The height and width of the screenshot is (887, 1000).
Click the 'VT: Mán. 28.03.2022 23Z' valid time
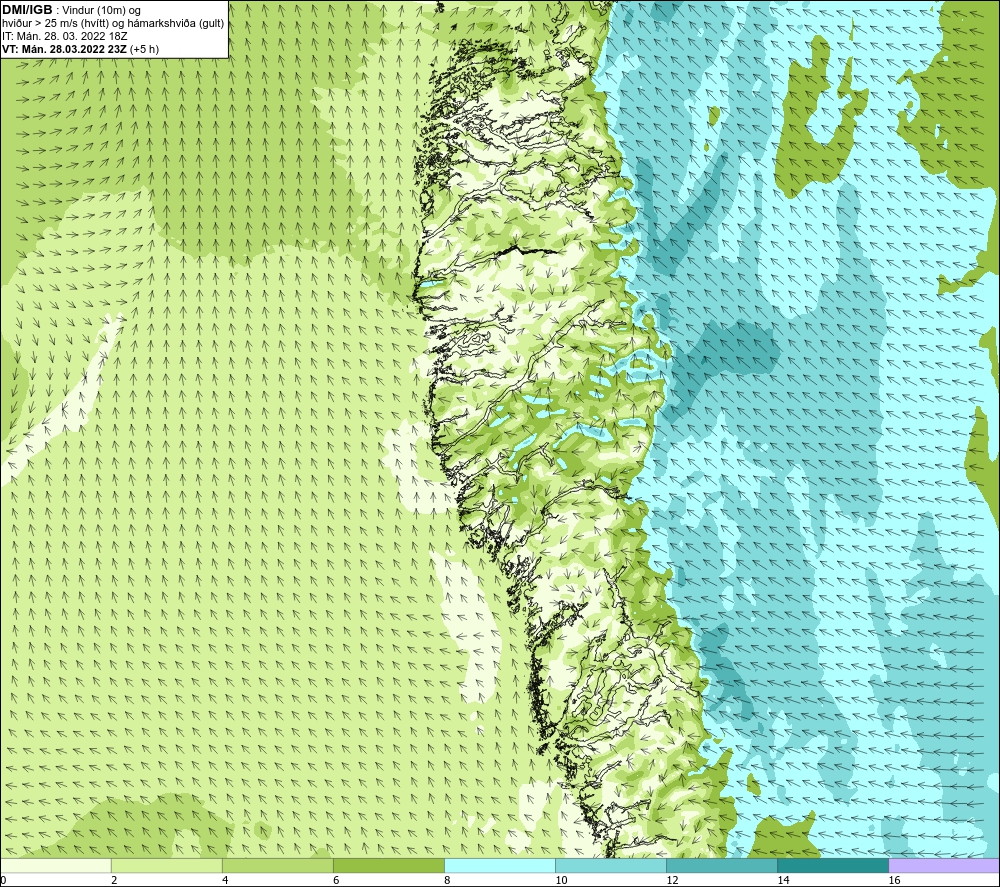pos(65,49)
